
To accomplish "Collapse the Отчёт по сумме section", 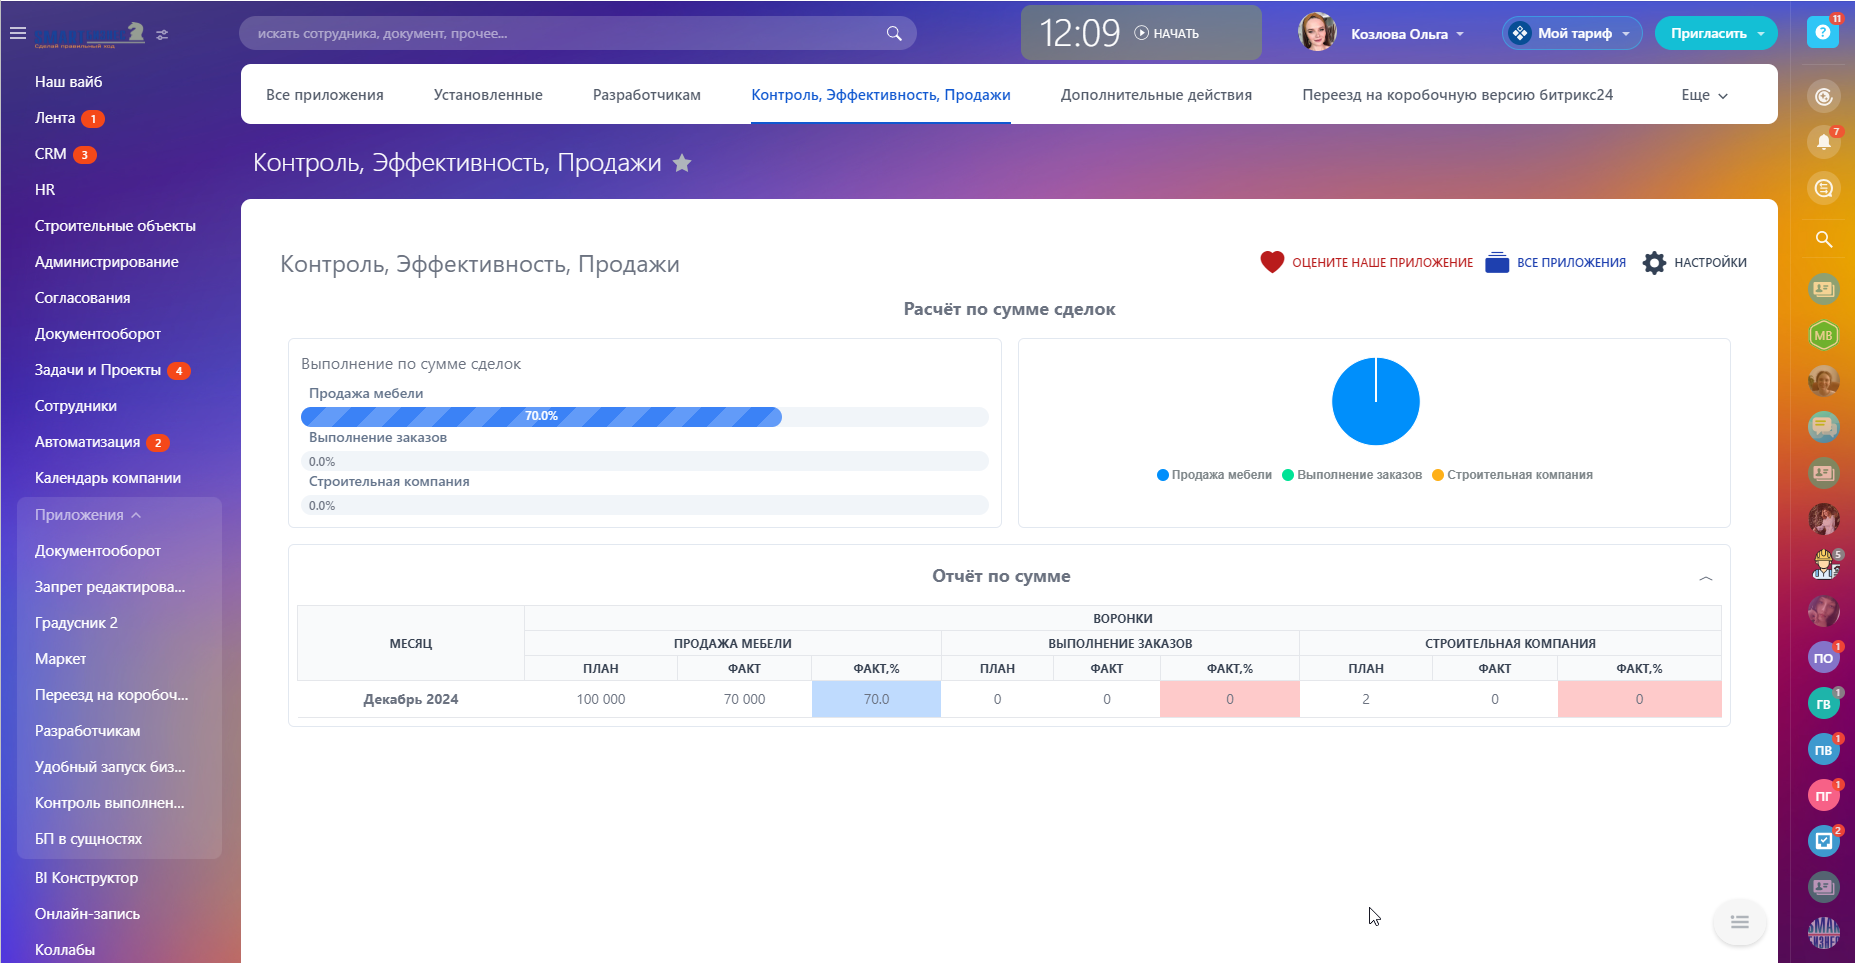I will click(x=1705, y=578).
